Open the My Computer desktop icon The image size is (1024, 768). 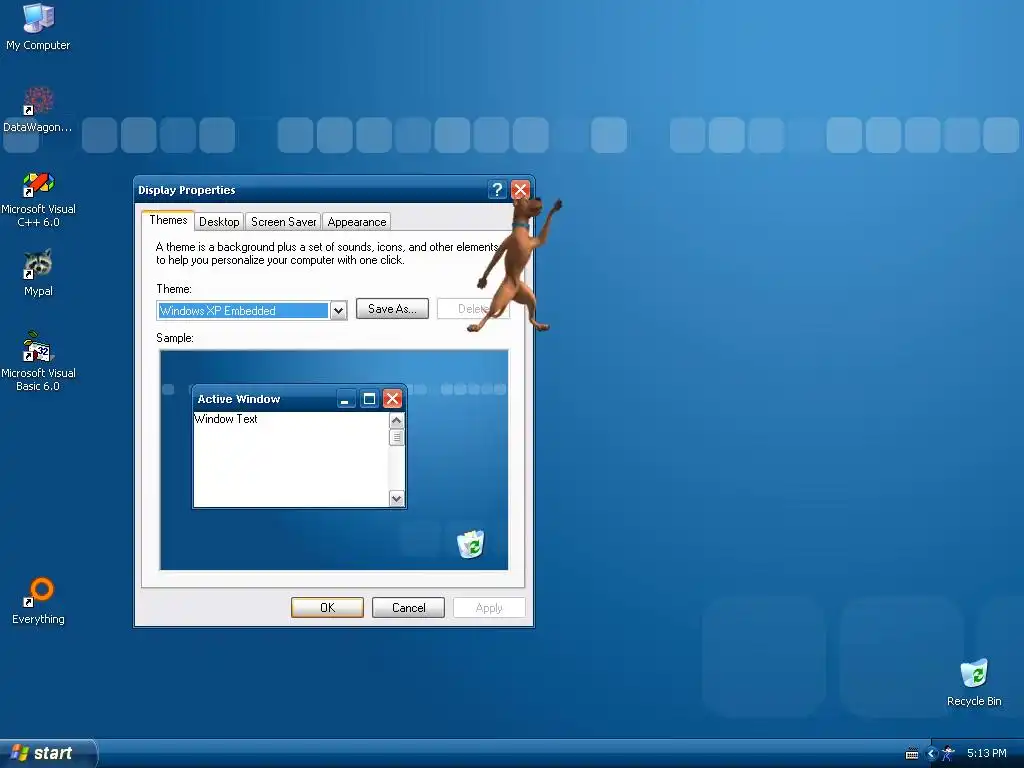(x=39, y=26)
